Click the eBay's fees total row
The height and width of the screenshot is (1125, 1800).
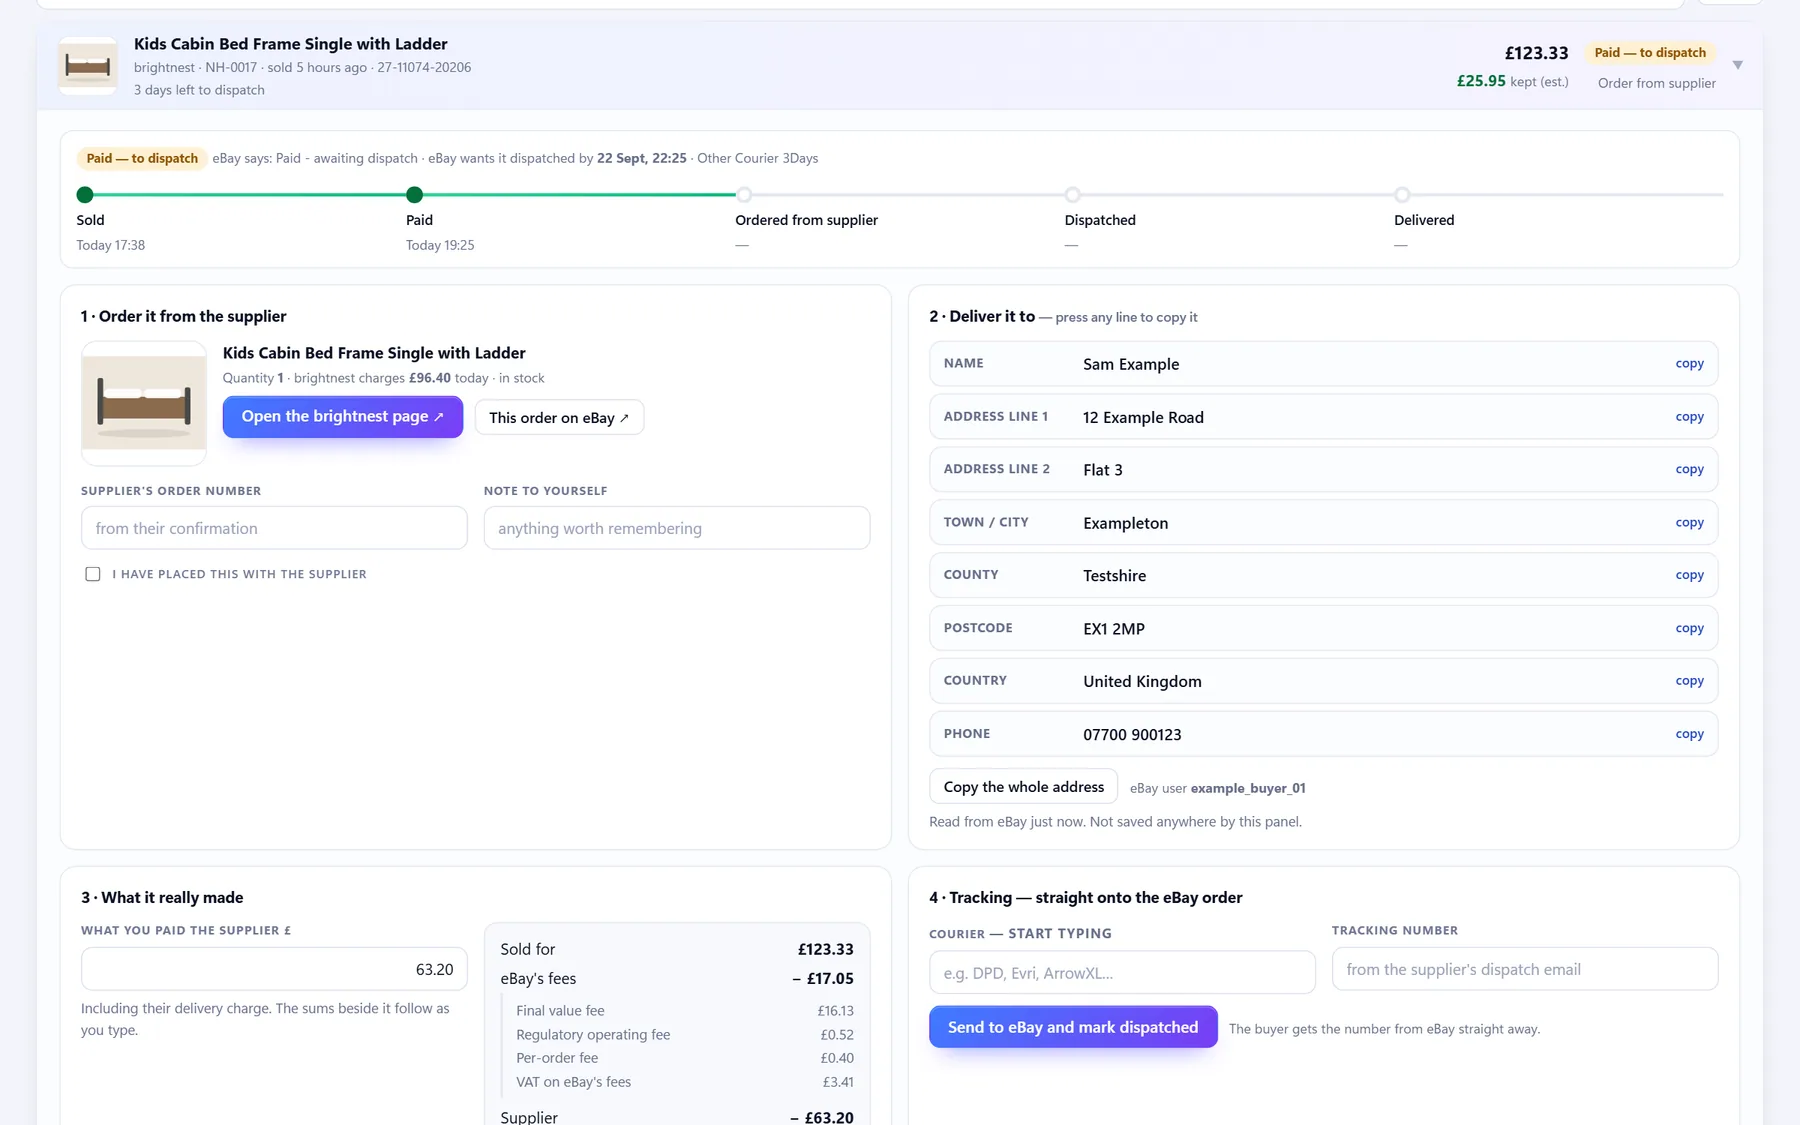677,979
